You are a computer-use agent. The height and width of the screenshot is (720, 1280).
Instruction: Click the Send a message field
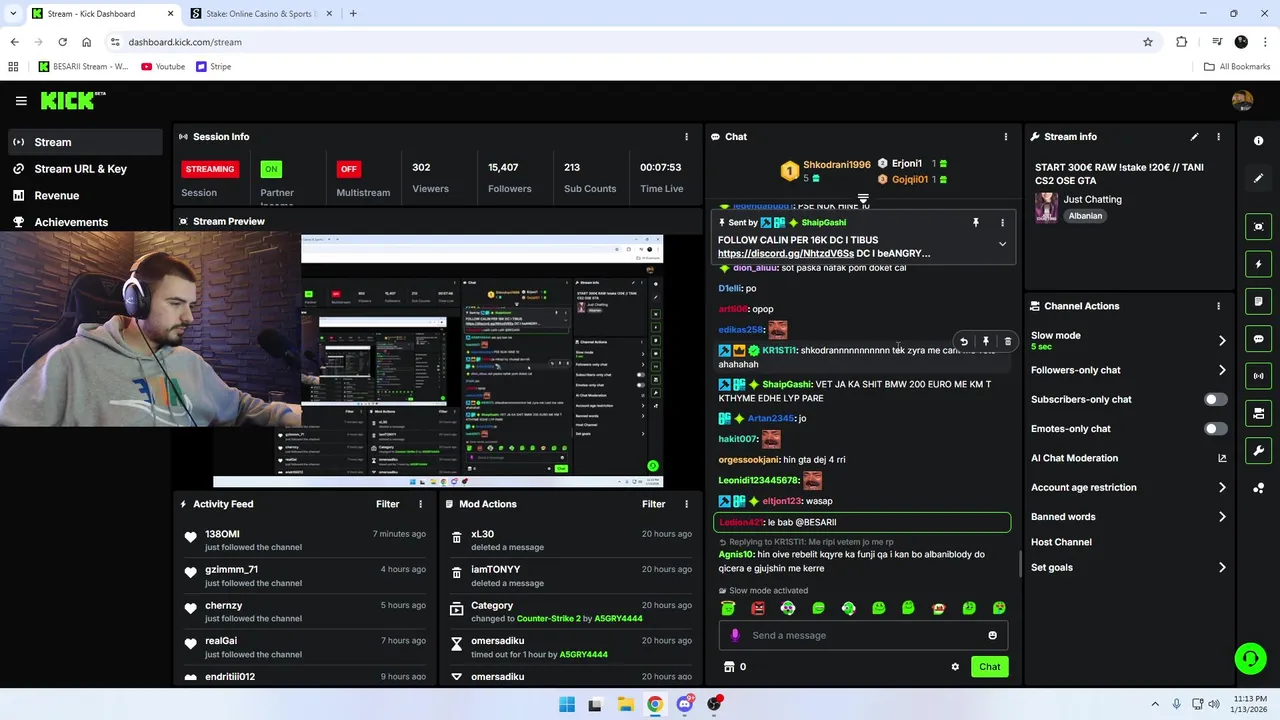coord(865,635)
